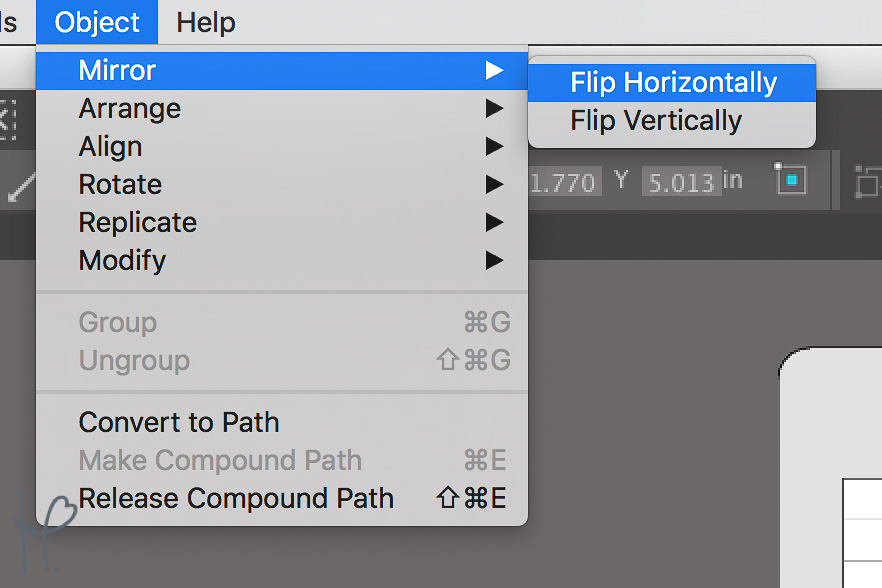
Task: Select the line tool icon at left
Action: point(20,187)
